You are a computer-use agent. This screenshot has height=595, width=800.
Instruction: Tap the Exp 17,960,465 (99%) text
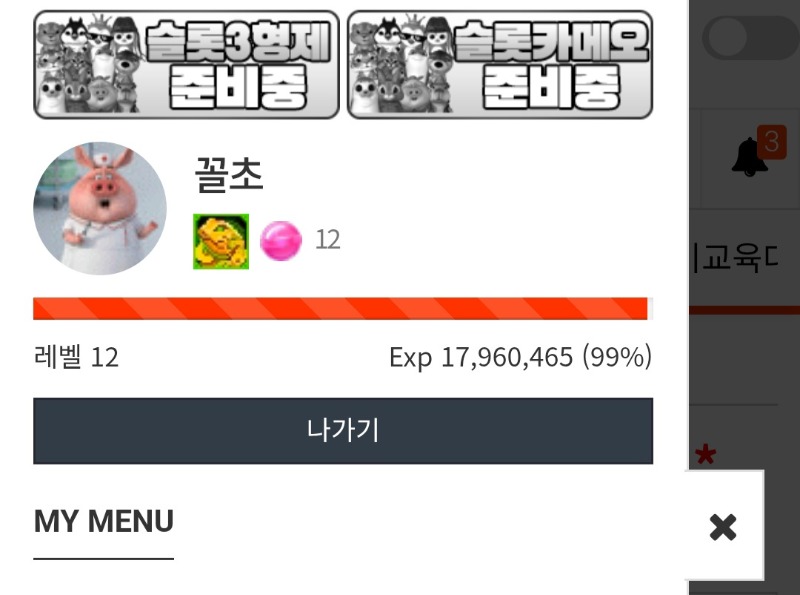[520, 357]
